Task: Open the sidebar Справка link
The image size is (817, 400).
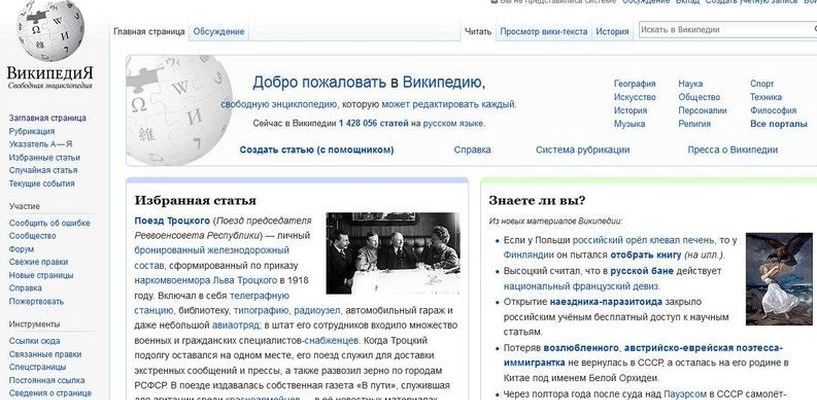Action: tap(26, 288)
